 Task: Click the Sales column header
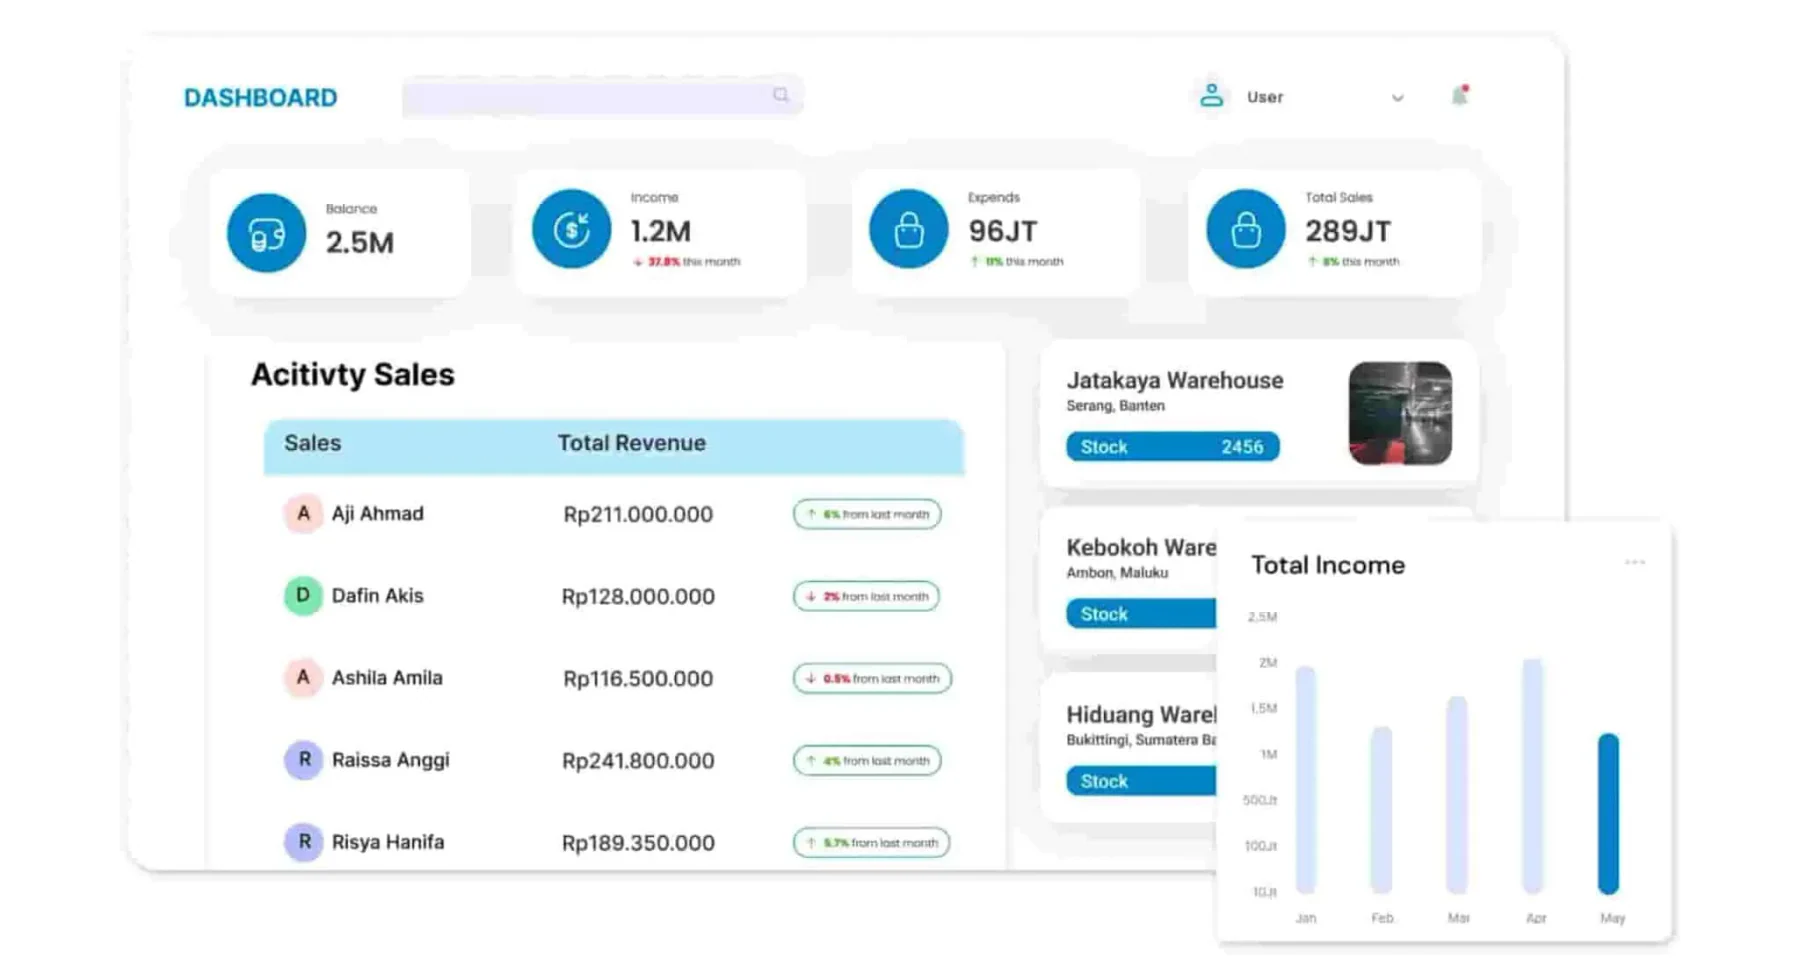312,443
